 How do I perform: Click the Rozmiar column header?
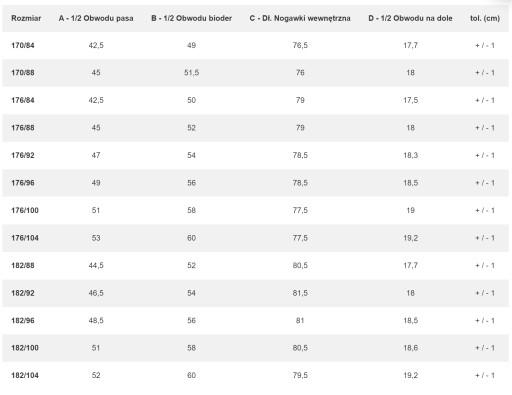(26, 18)
